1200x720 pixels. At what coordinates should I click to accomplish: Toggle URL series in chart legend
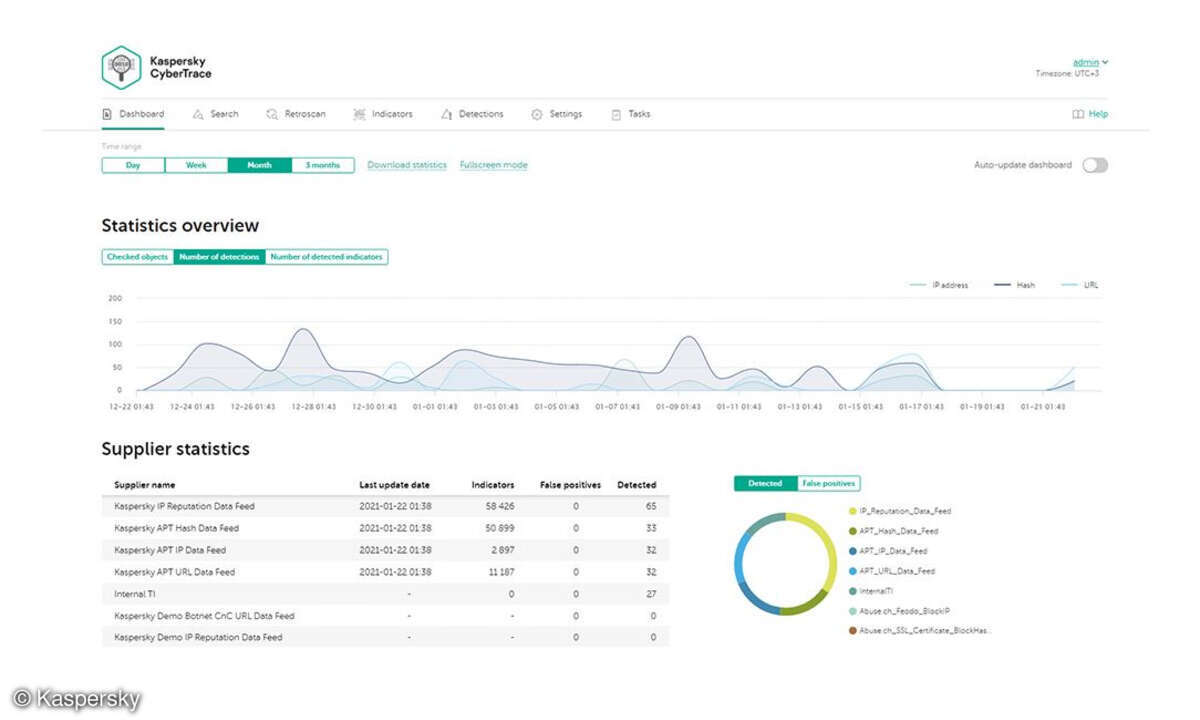(x=1080, y=285)
